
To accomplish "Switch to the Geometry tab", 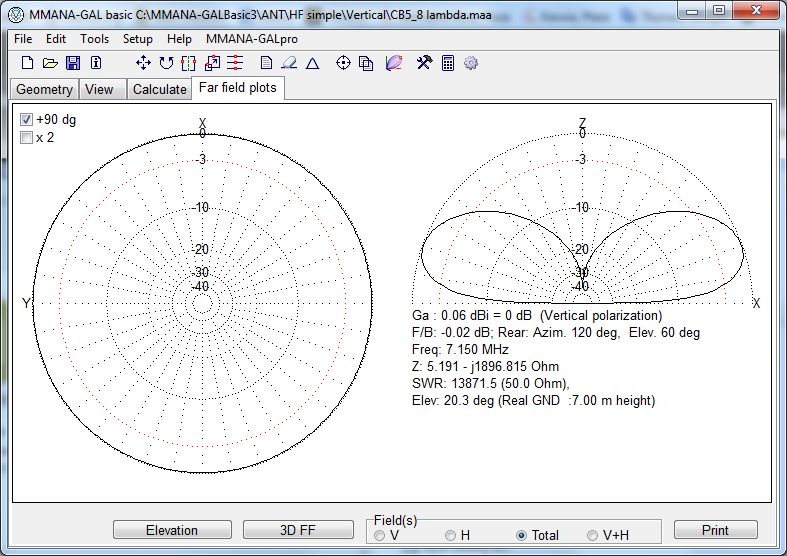I will pos(44,89).
